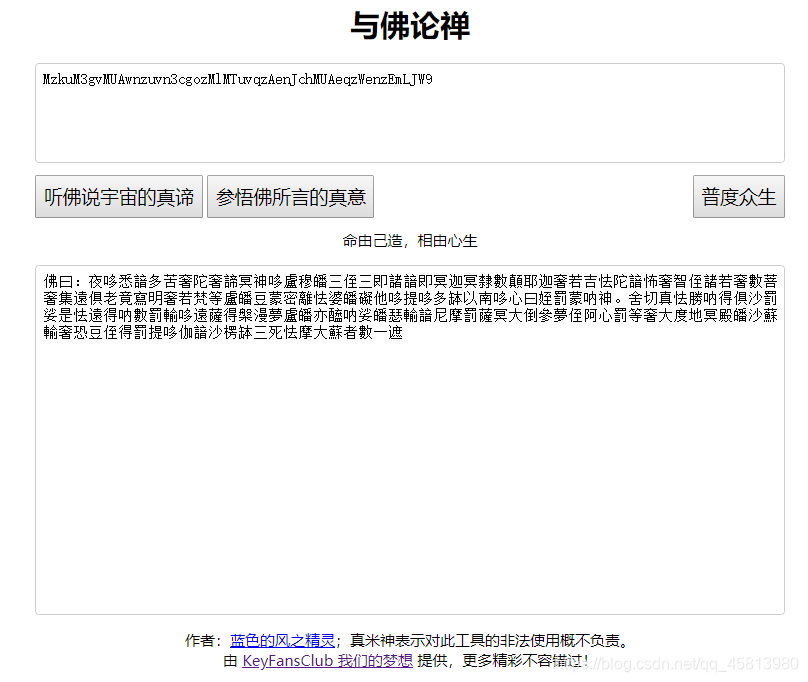
Task: Click inside the encoded text input box
Action: coord(400,110)
